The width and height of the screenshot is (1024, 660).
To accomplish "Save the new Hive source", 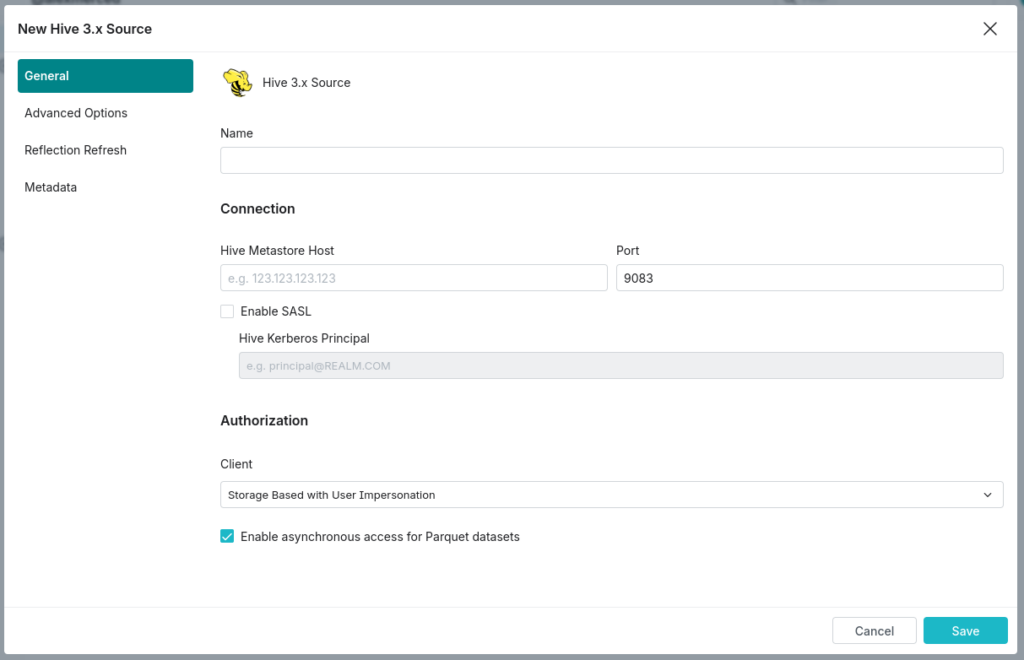I will [x=965, y=631].
